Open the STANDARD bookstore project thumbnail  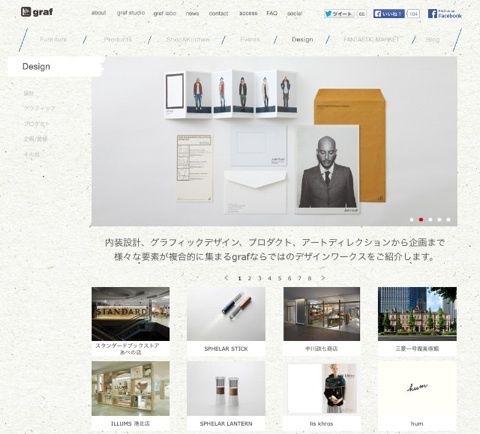pyautogui.click(x=131, y=314)
